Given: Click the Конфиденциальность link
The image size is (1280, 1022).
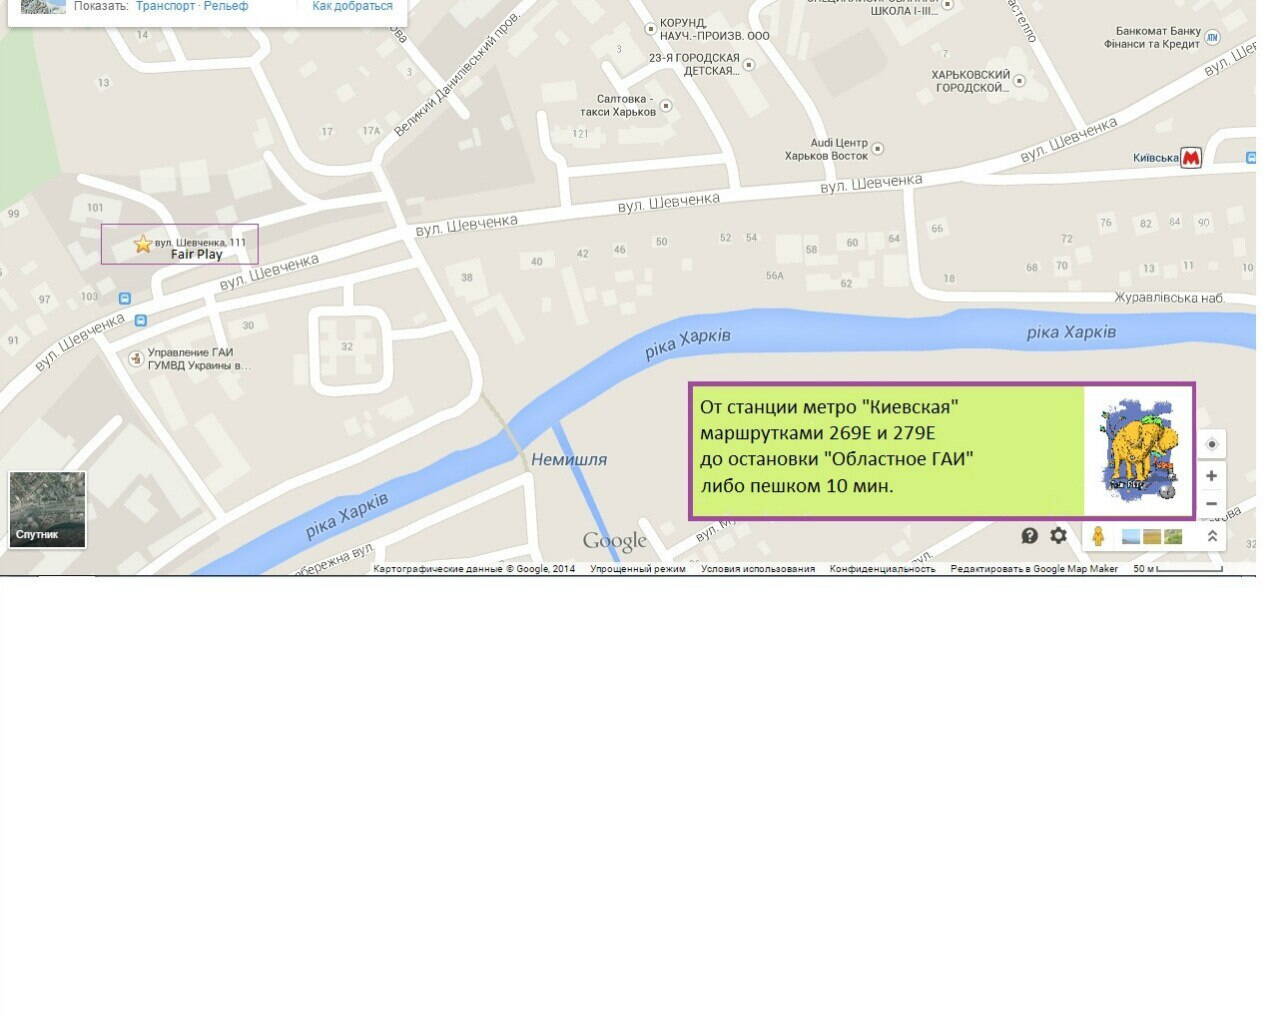Looking at the screenshot, I should coord(882,569).
